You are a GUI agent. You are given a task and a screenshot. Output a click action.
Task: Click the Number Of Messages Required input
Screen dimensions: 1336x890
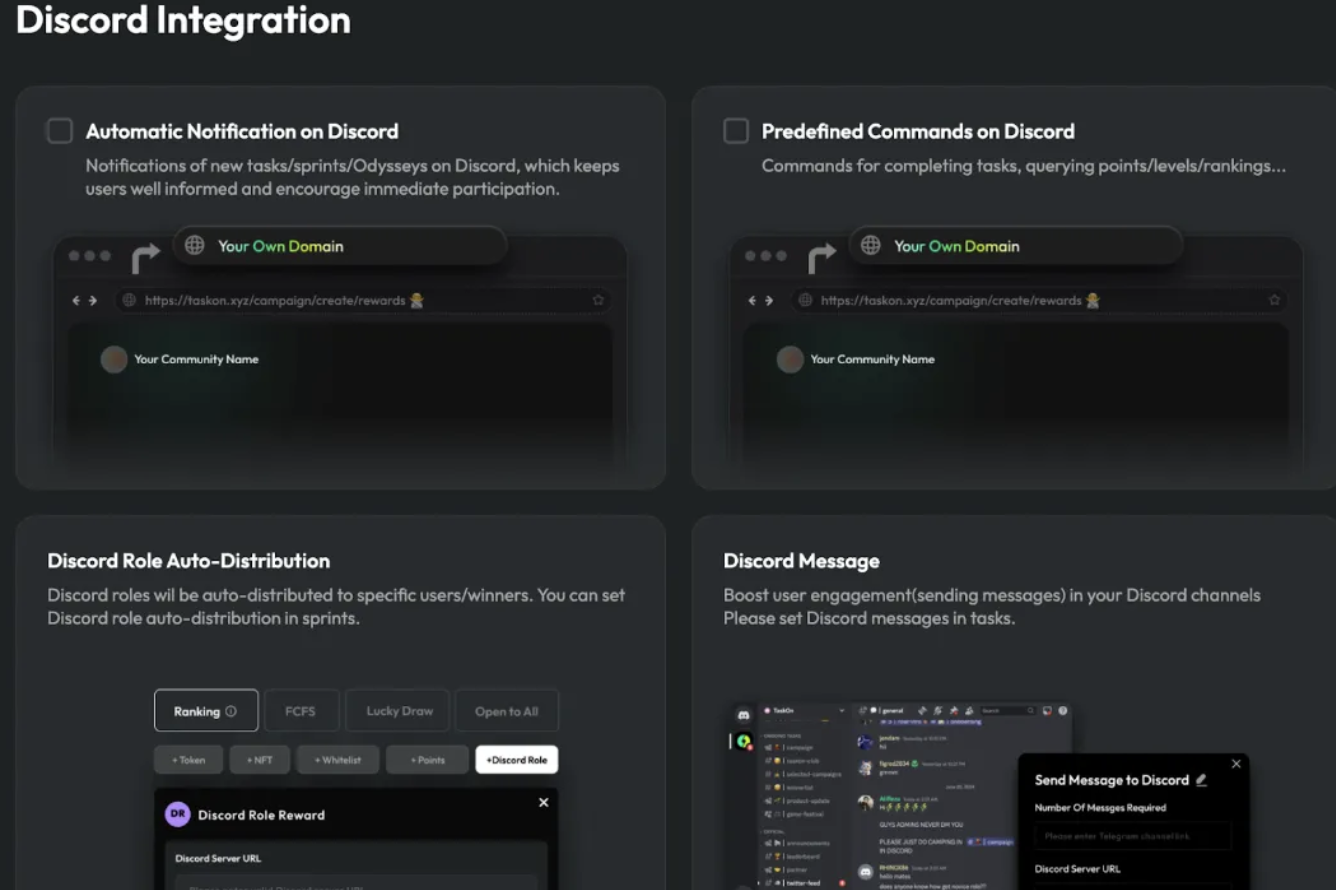coord(1132,836)
